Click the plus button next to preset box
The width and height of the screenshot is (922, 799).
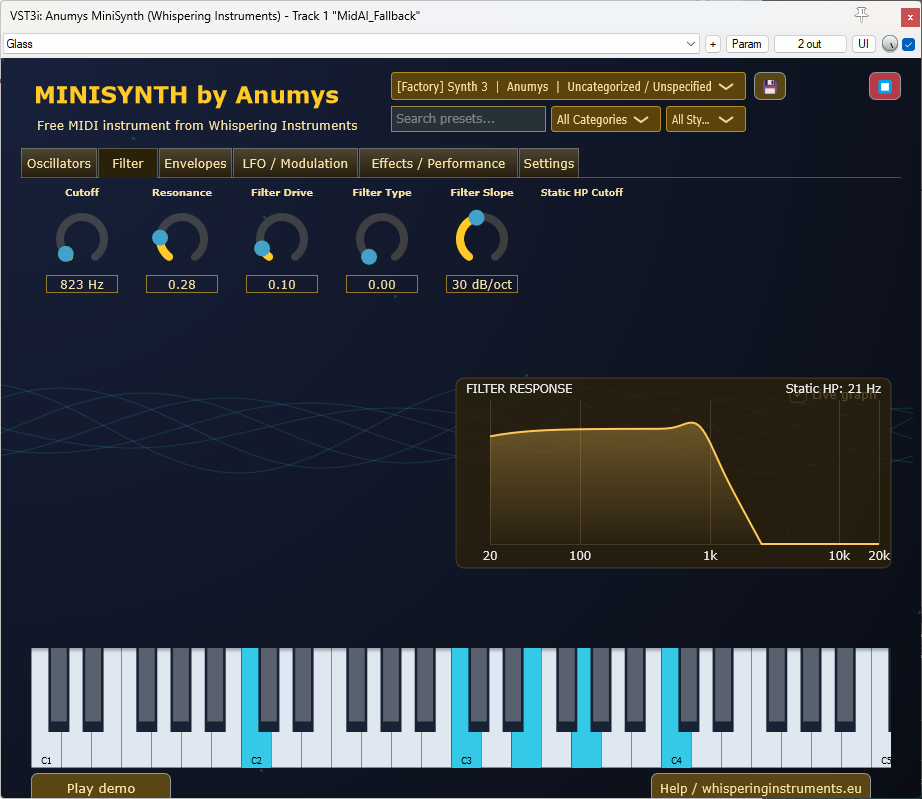coord(713,44)
